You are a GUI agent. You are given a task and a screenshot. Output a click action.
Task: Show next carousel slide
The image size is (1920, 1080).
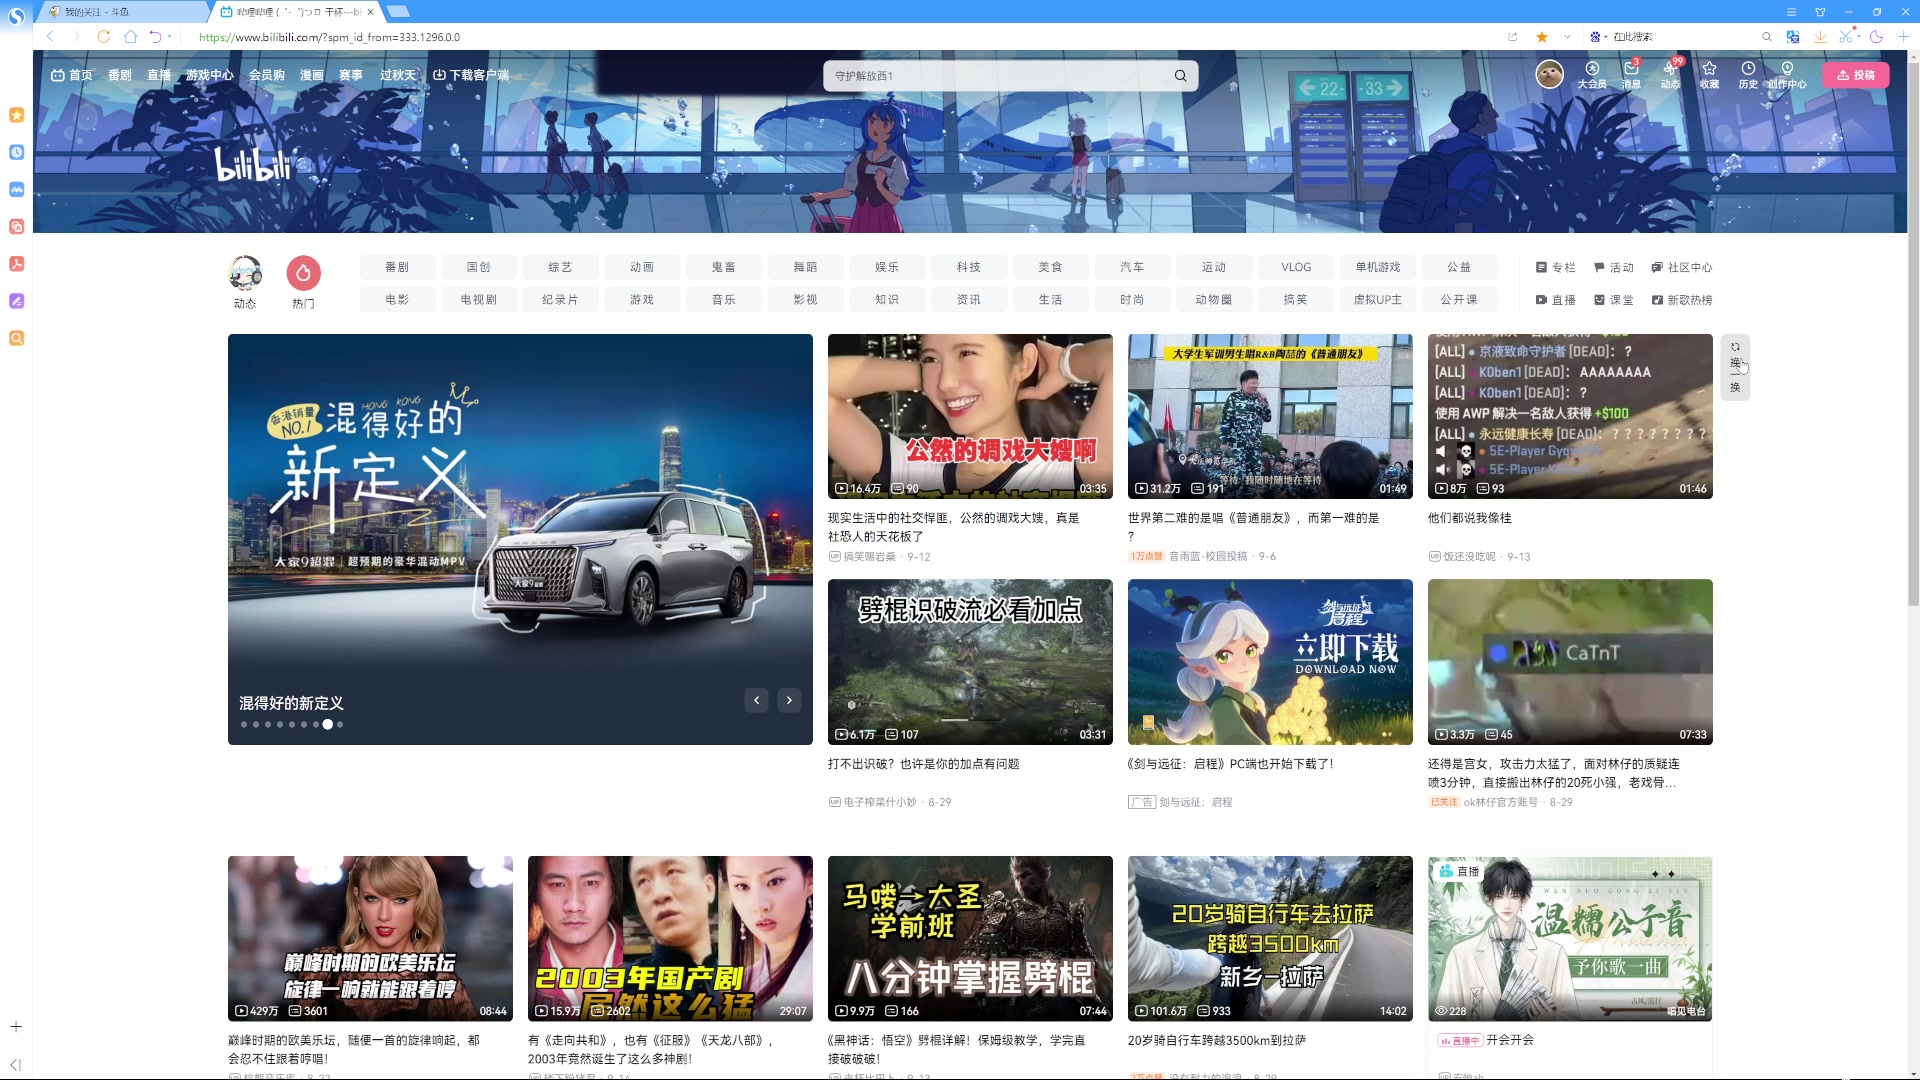click(x=789, y=700)
